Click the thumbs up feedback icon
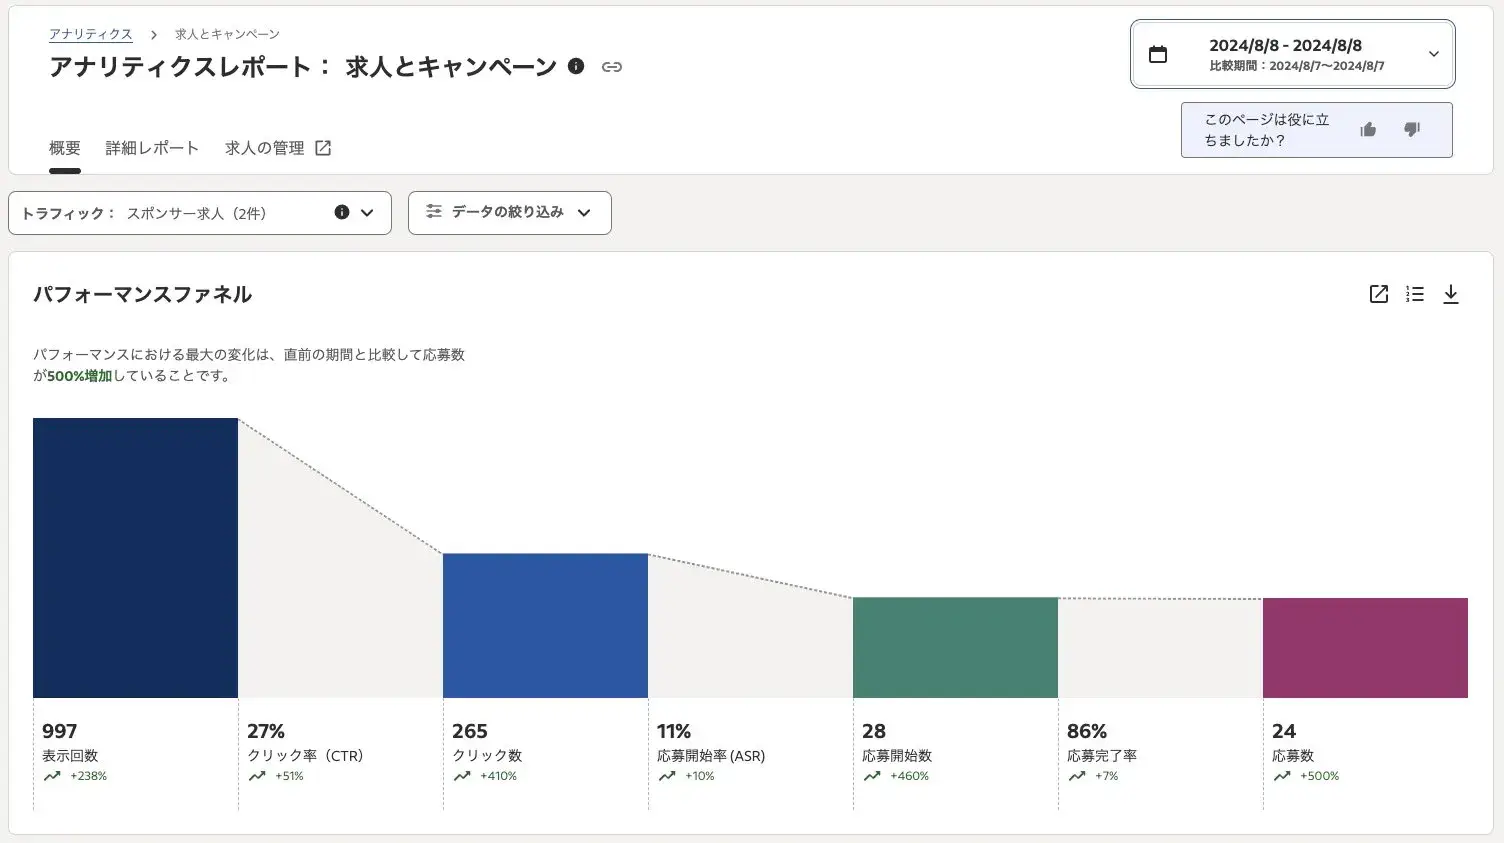Image resolution: width=1504 pixels, height=843 pixels. [1368, 130]
